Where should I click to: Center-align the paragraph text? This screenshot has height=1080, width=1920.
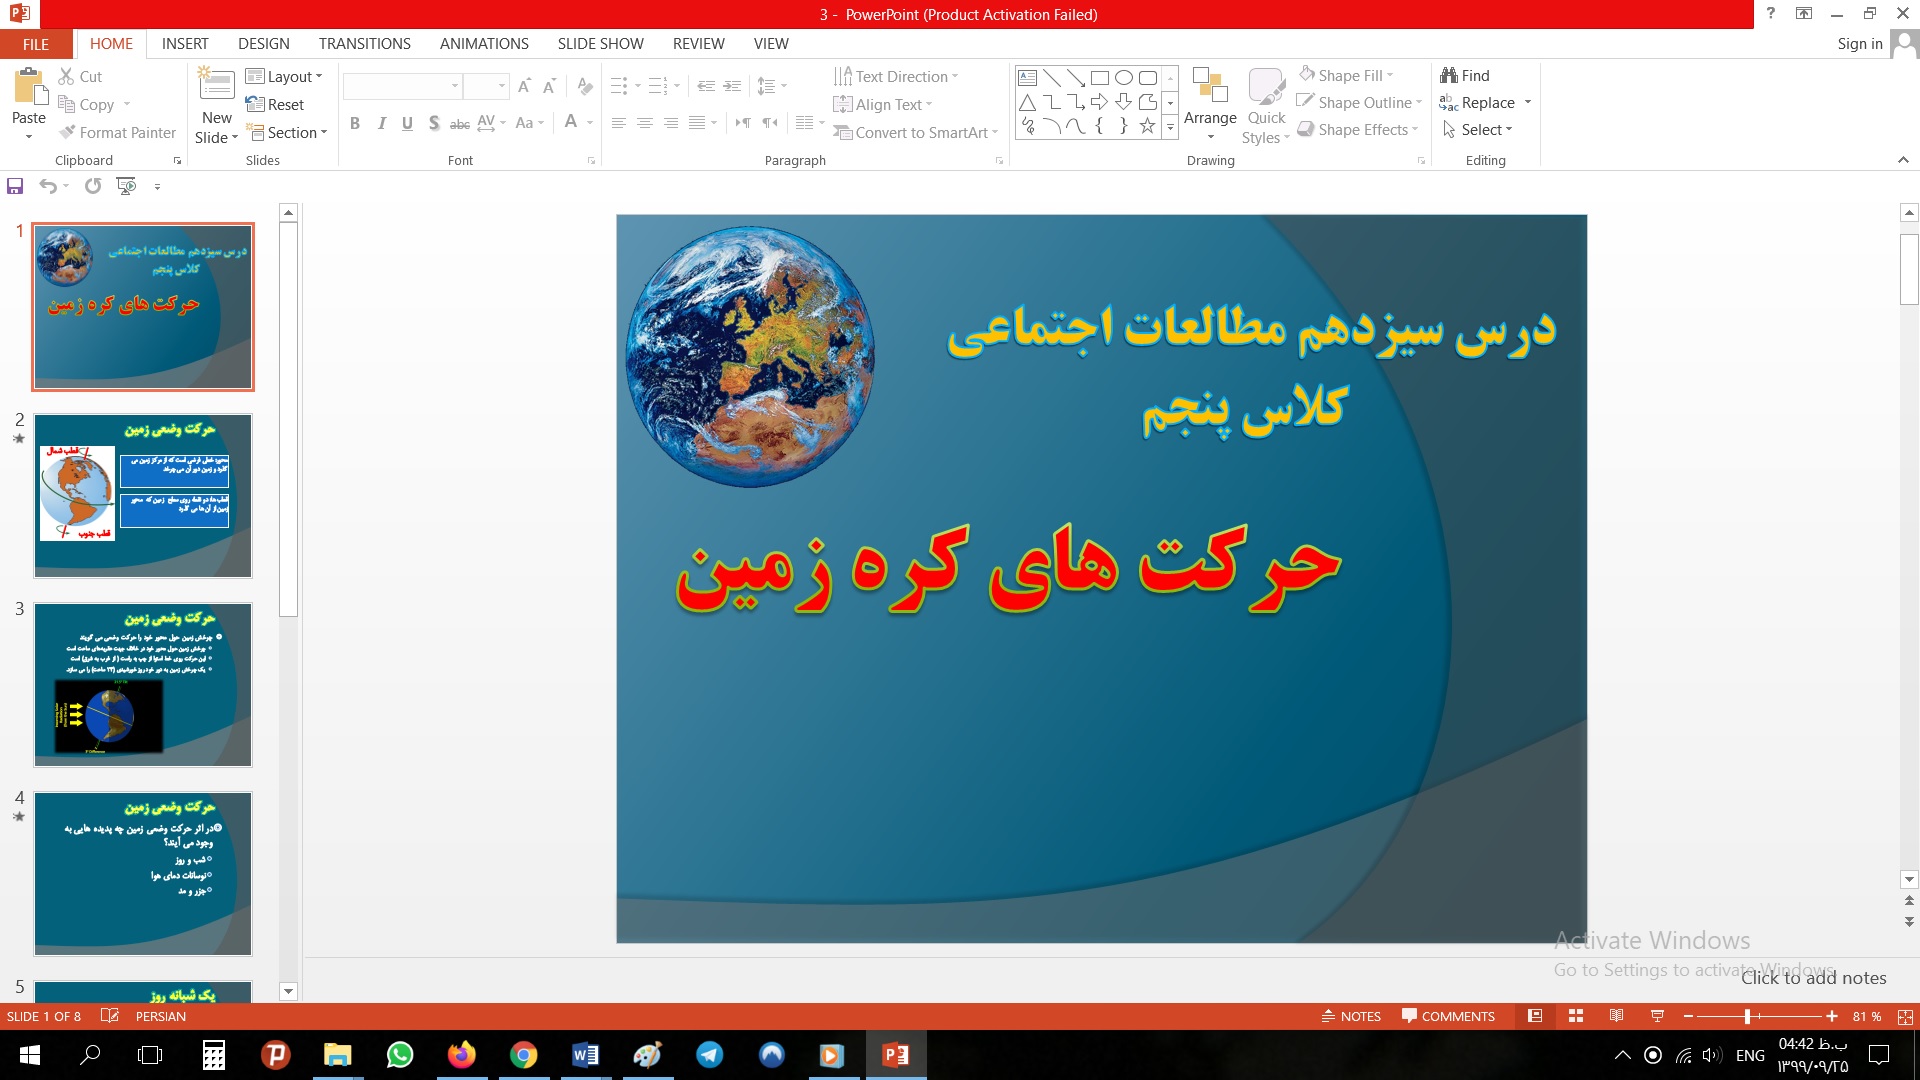(x=644, y=124)
